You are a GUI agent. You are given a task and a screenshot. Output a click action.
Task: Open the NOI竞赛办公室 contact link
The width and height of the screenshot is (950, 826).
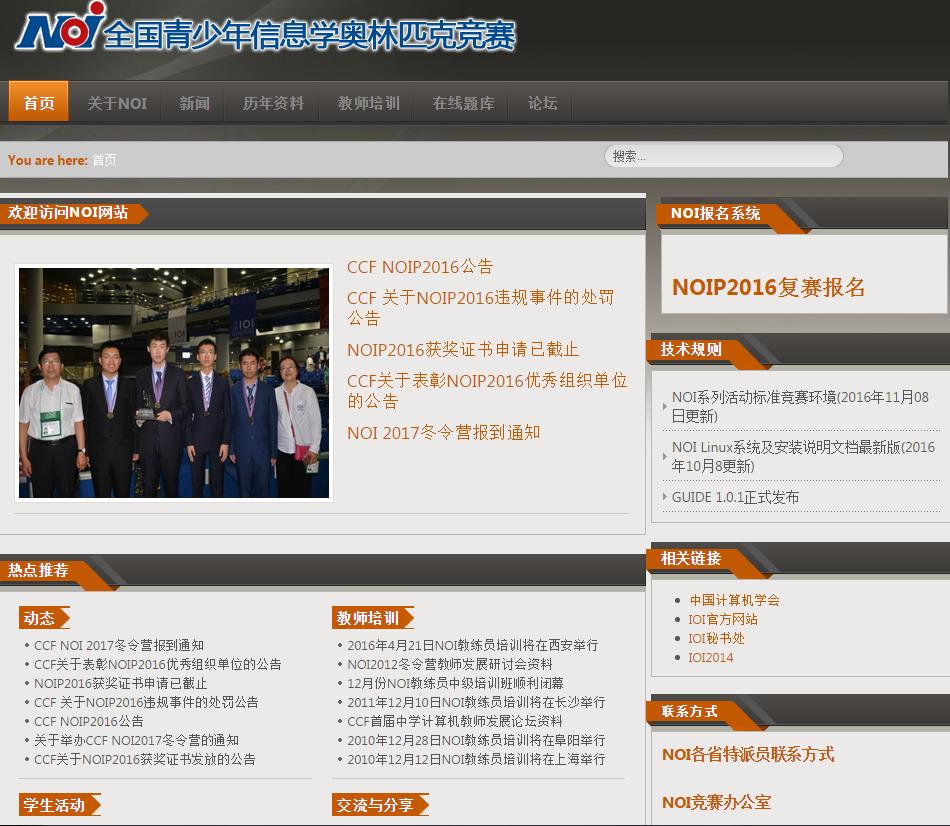(717, 802)
